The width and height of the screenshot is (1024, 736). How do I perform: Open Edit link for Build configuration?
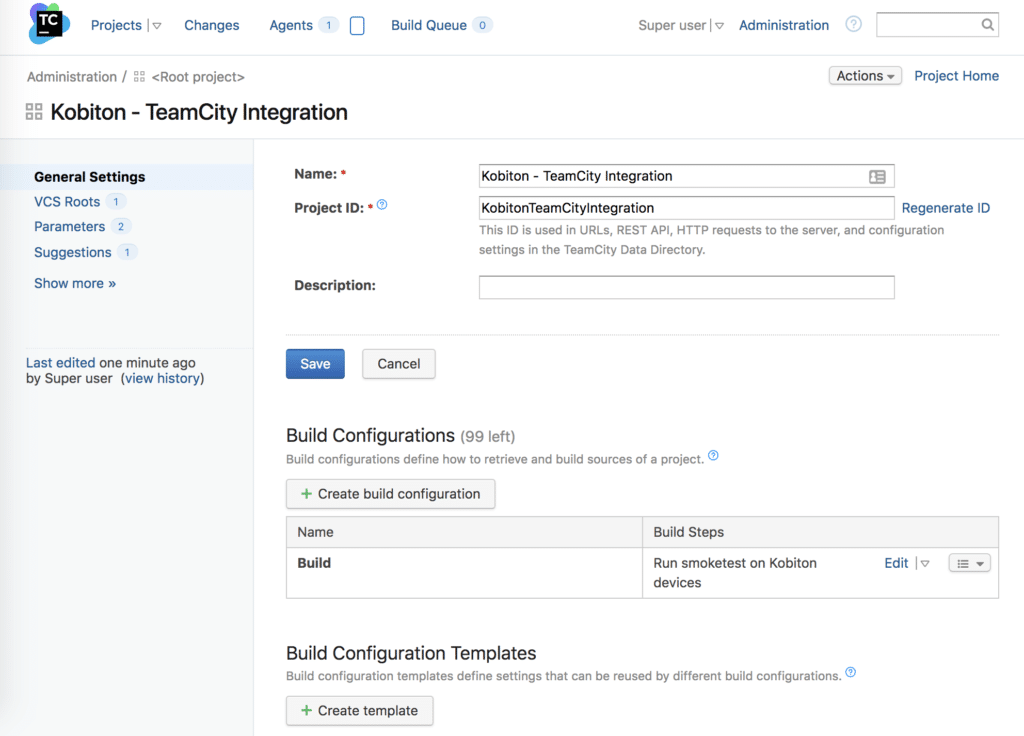pyautogui.click(x=896, y=563)
